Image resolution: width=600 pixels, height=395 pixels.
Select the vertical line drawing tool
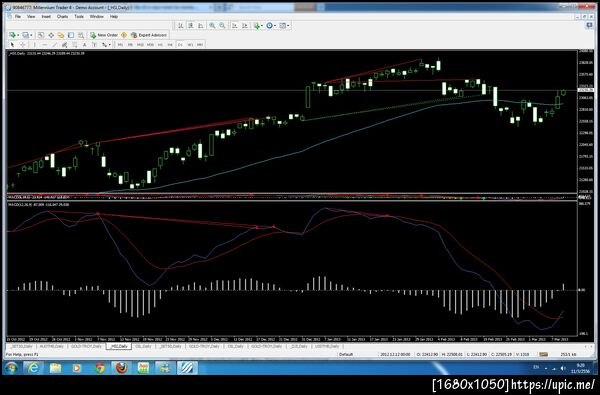point(34,44)
